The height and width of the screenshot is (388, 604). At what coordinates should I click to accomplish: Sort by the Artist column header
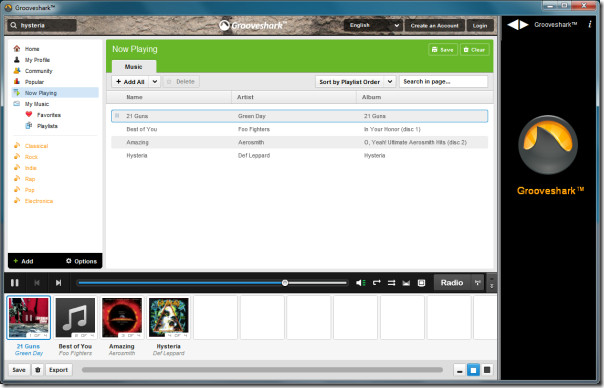coord(294,97)
